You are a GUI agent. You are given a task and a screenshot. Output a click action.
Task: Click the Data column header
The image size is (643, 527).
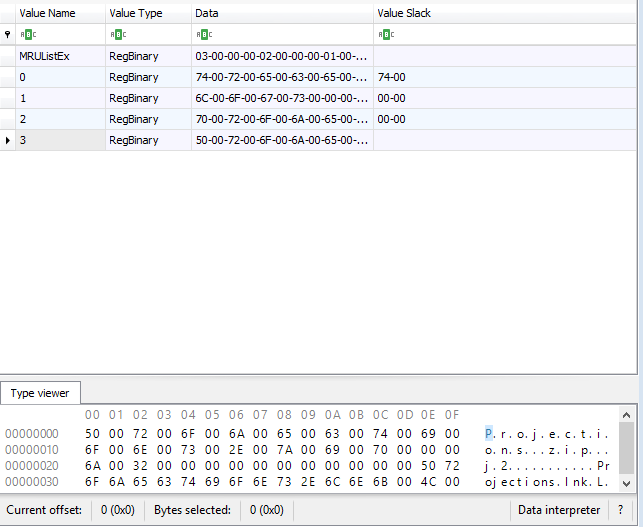[282, 13]
